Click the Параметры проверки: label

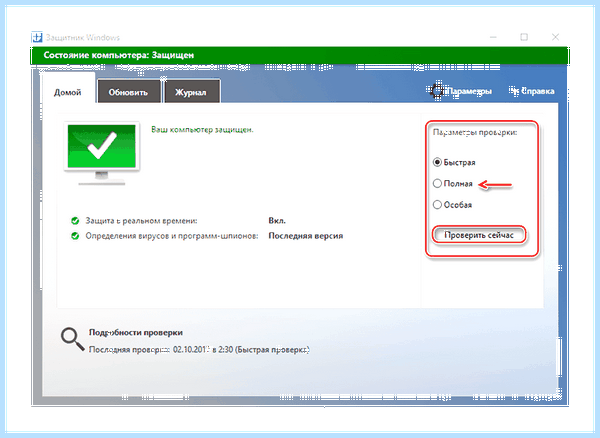(475, 132)
